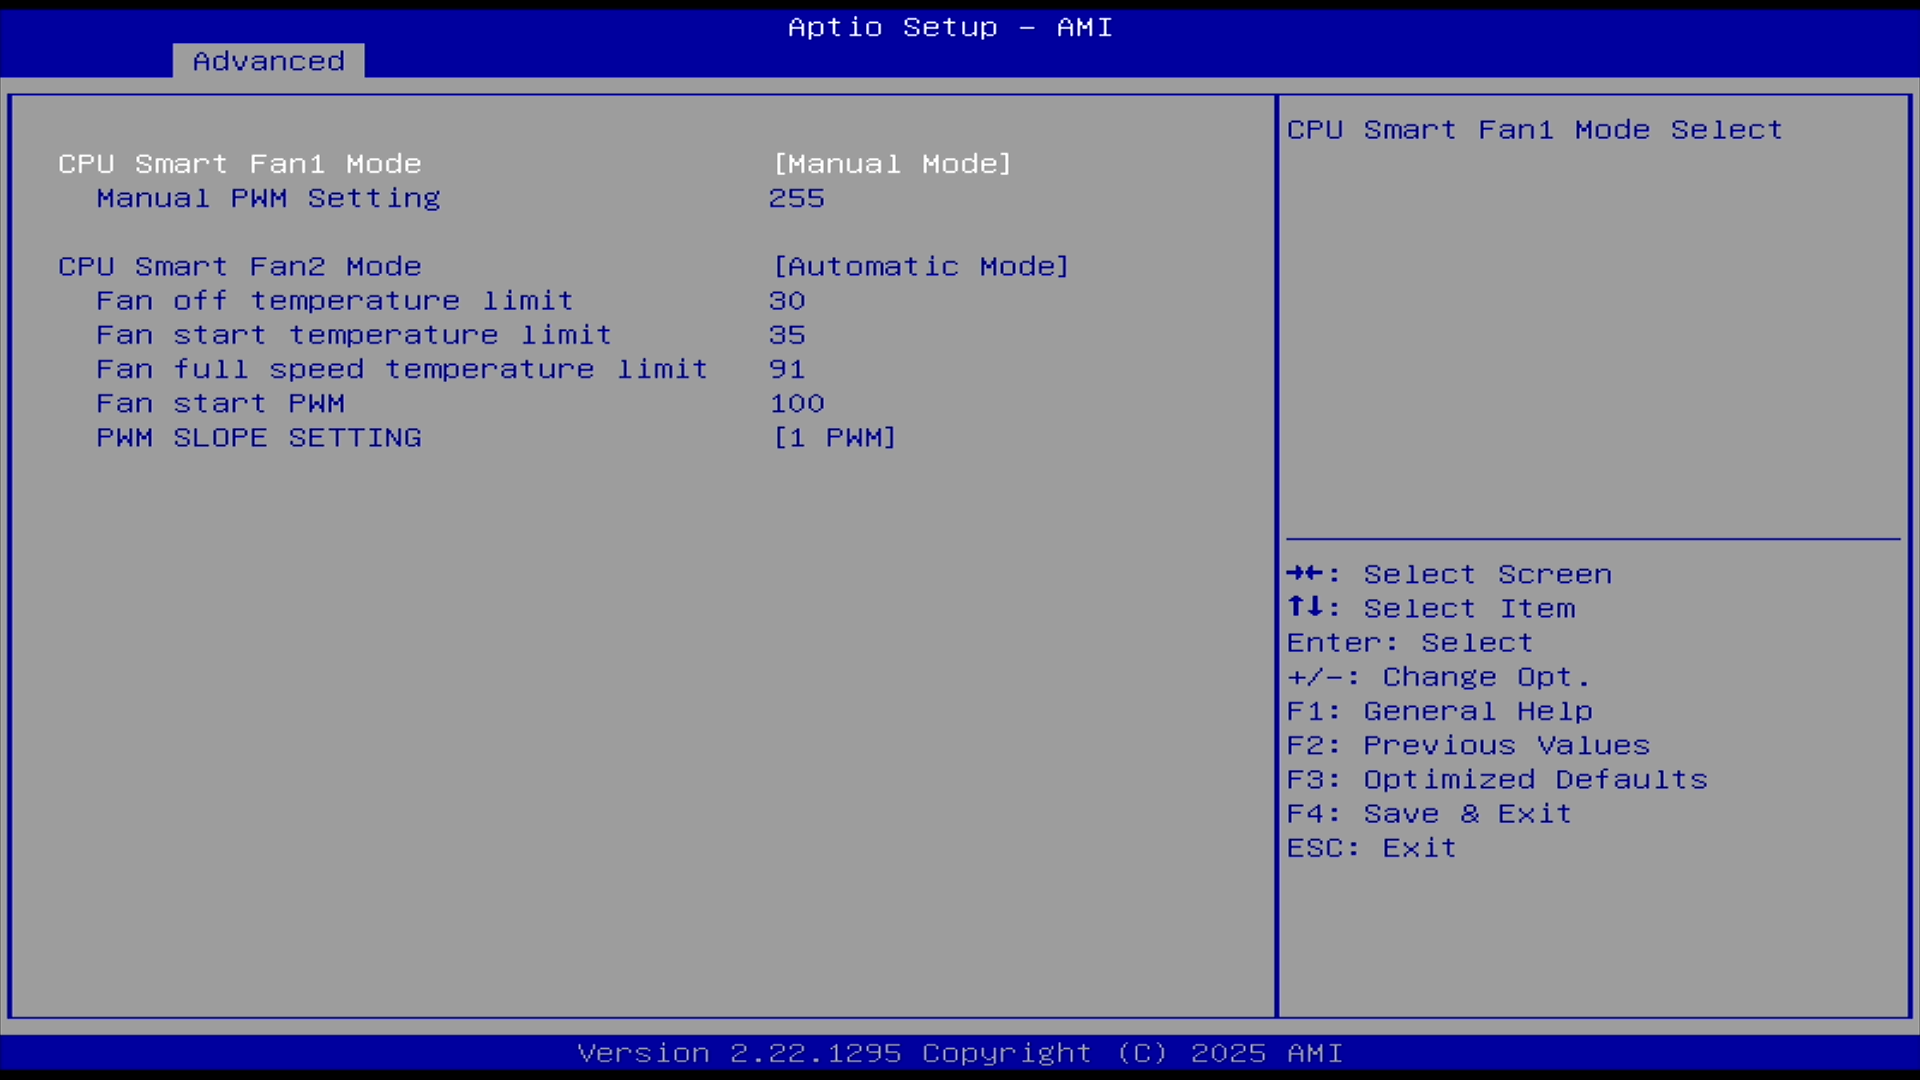Click the Aptio Setup - AMI title
The height and width of the screenshot is (1080, 1920).
[950, 27]
